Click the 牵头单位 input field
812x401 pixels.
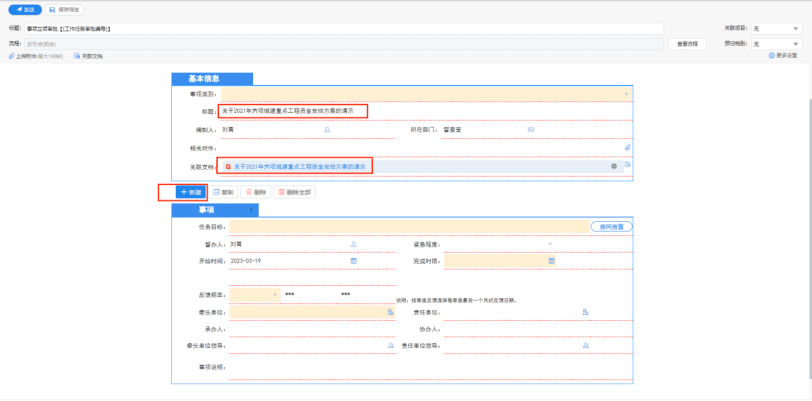click(312, 312)
